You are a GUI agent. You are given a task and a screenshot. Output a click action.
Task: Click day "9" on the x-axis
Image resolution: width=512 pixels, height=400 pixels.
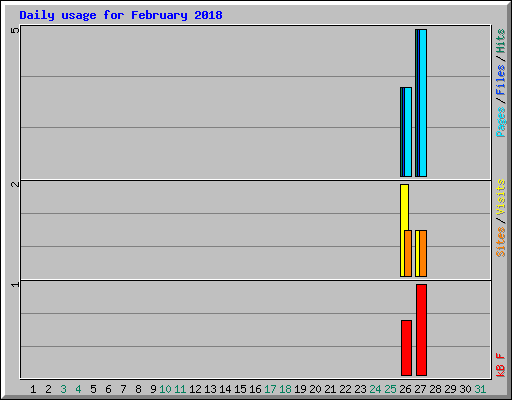coord(153,389)
